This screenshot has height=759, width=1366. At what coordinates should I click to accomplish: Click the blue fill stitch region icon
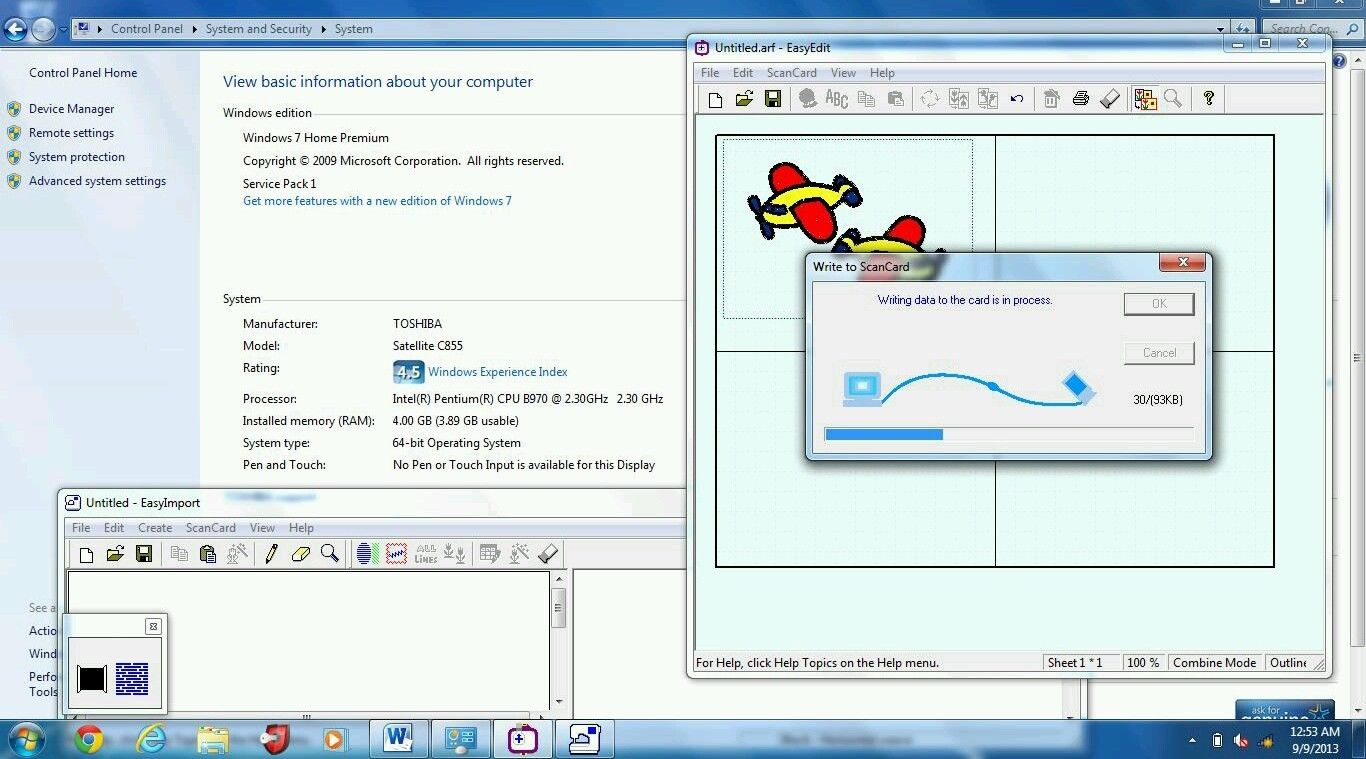click(x=367, y=554)
